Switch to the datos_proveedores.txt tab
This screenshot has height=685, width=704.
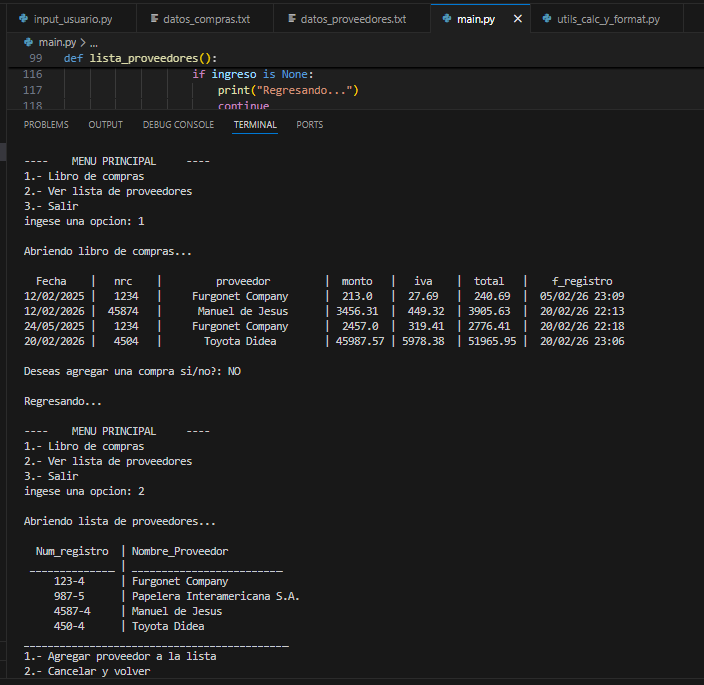[x=353, y=19]
